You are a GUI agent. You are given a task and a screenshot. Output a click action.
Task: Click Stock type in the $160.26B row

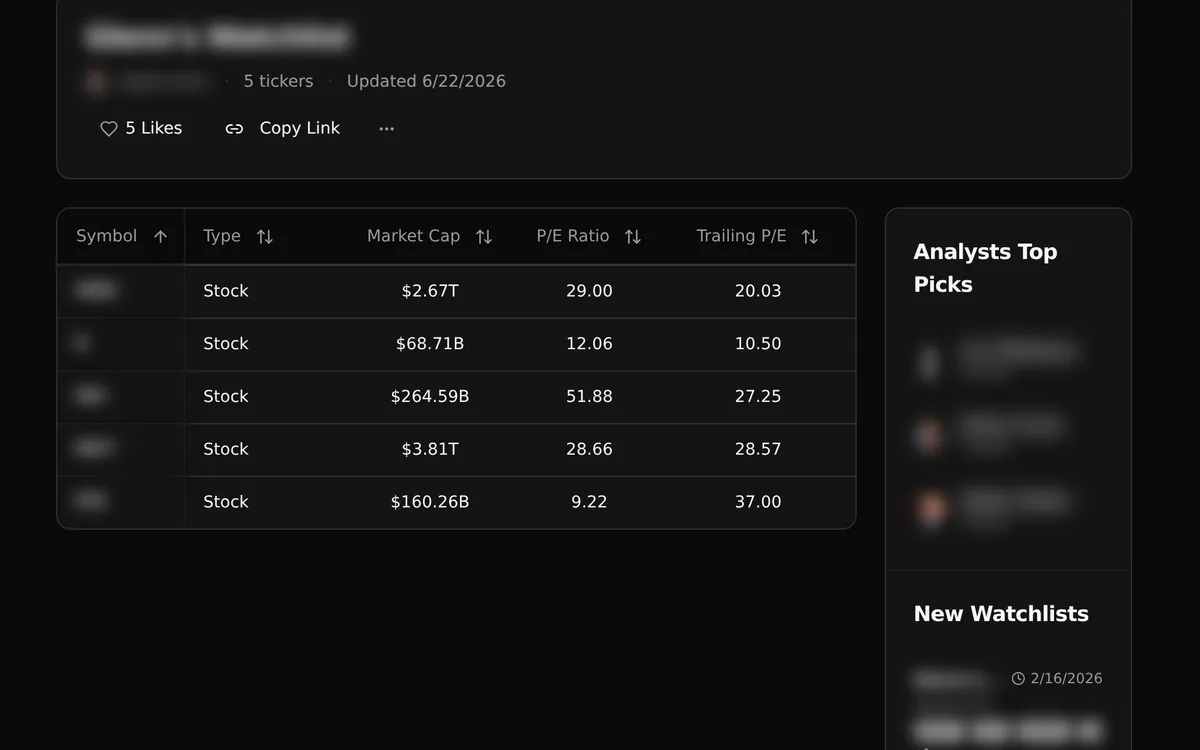click(x=226, y=502)
